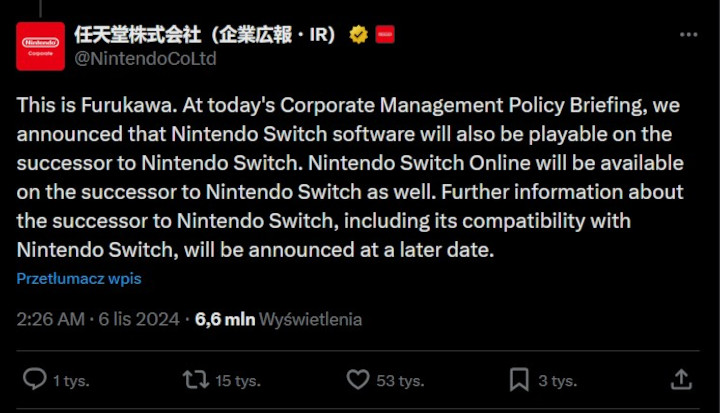Click the reply speech bubble icon
Screen dimensions: 720x413
tap(34, 380)
